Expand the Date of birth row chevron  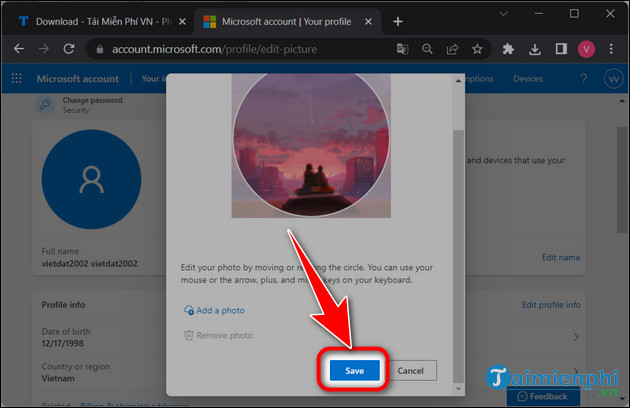coord(575,337)
